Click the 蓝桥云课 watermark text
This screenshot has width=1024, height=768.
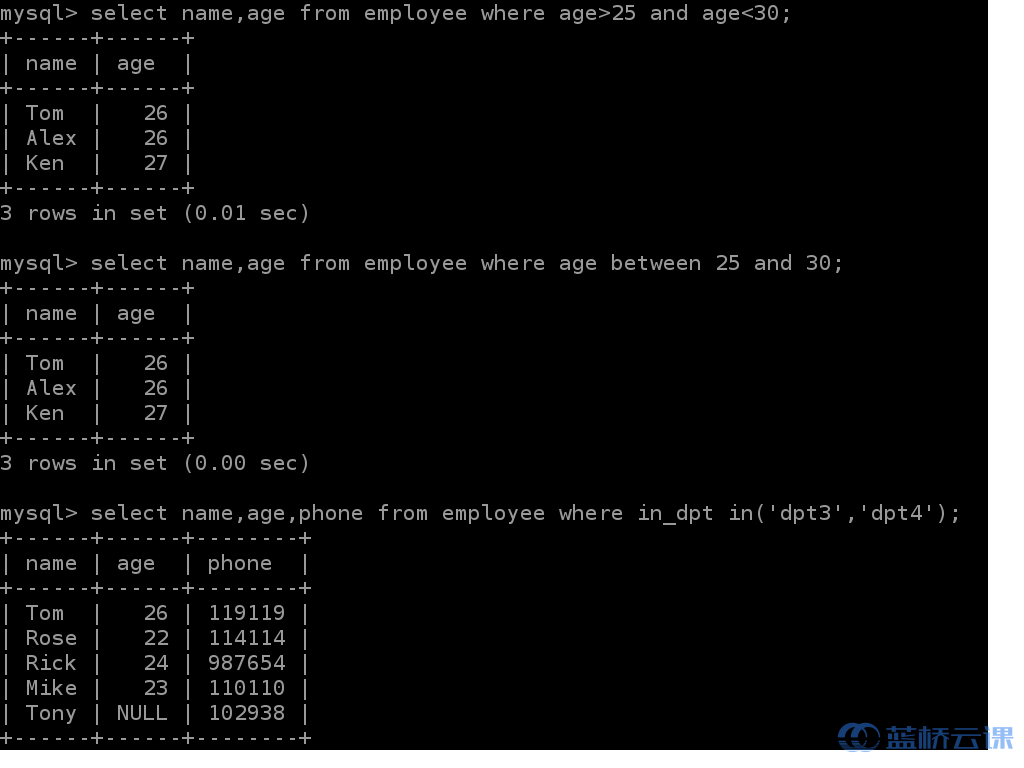click(x=949, y=738)
